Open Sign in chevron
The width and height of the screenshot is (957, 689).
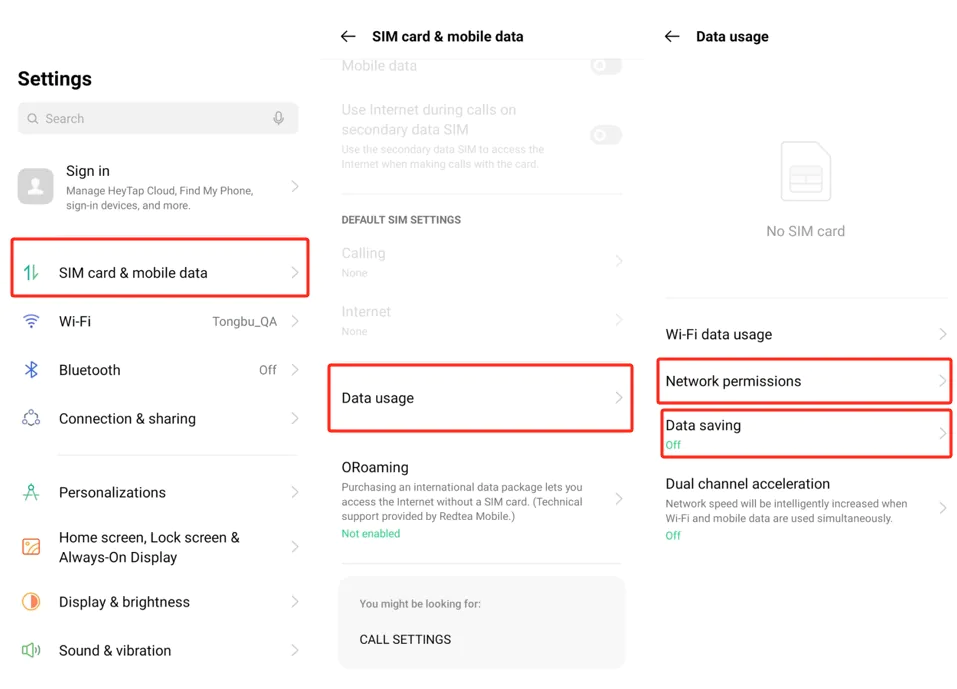[295, 186]
